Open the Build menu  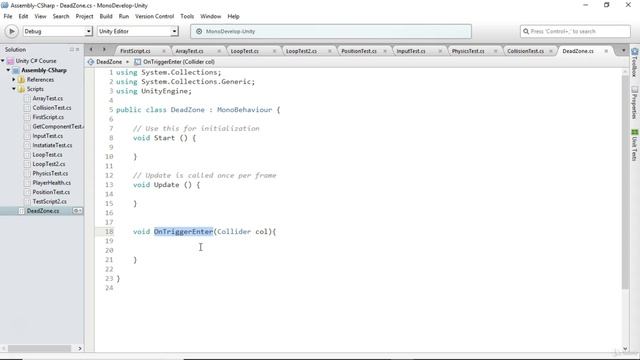pos(106,16)
